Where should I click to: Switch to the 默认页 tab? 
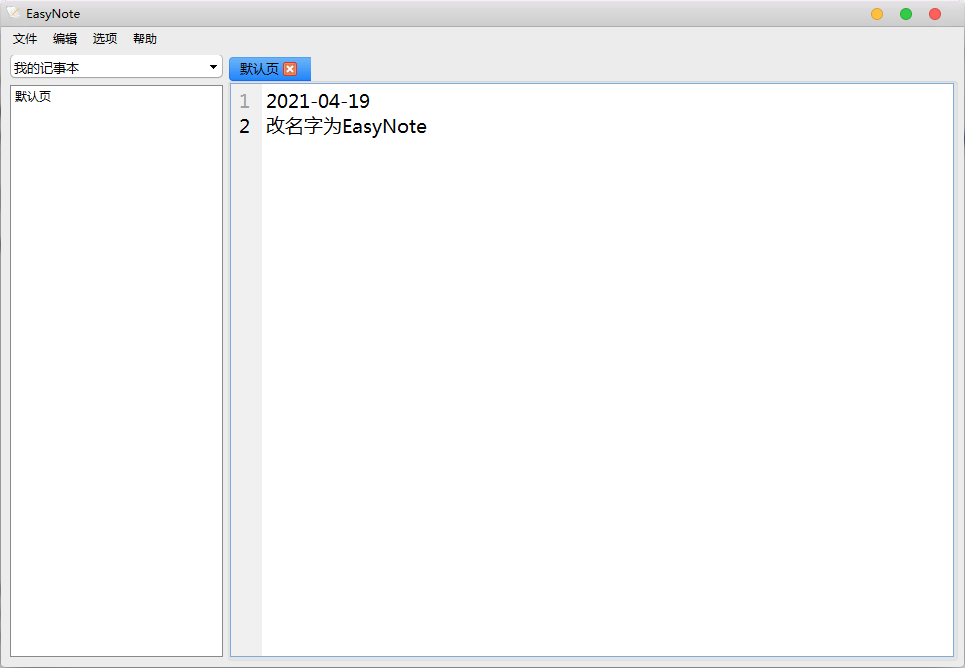click(259, 69)
